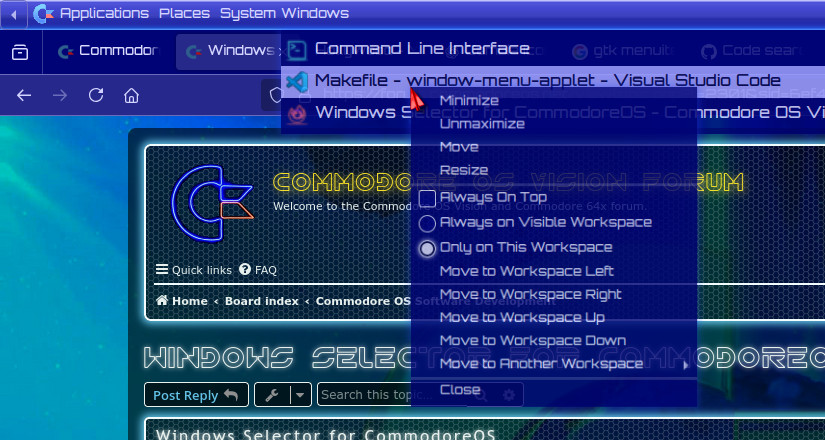Open Firefox tab overview (list all tabs) icon
The width and height of the screenshot is (825, 440).
tap(20, 52)
